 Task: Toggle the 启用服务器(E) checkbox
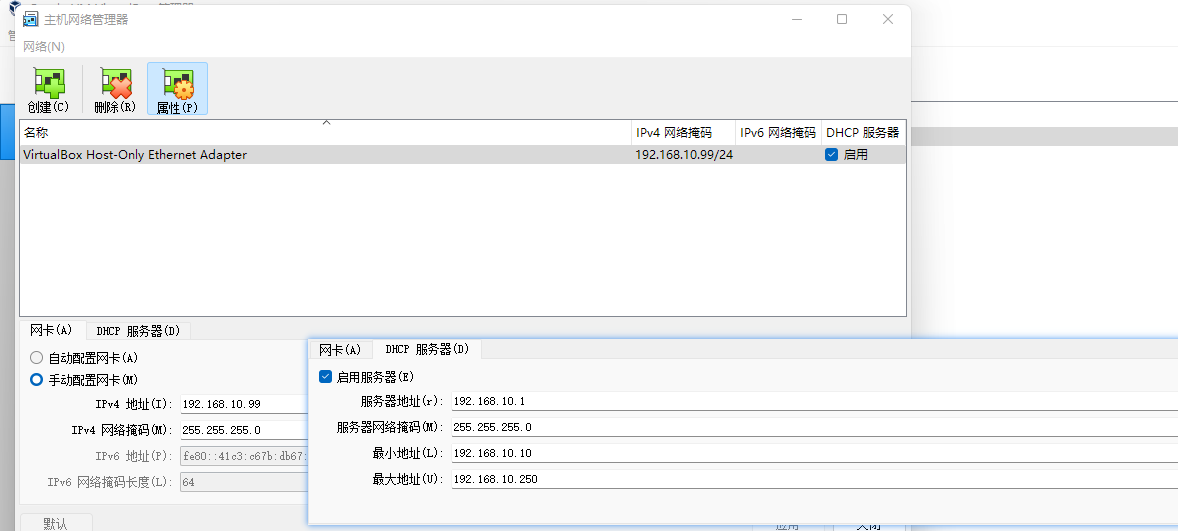(325, 376)
